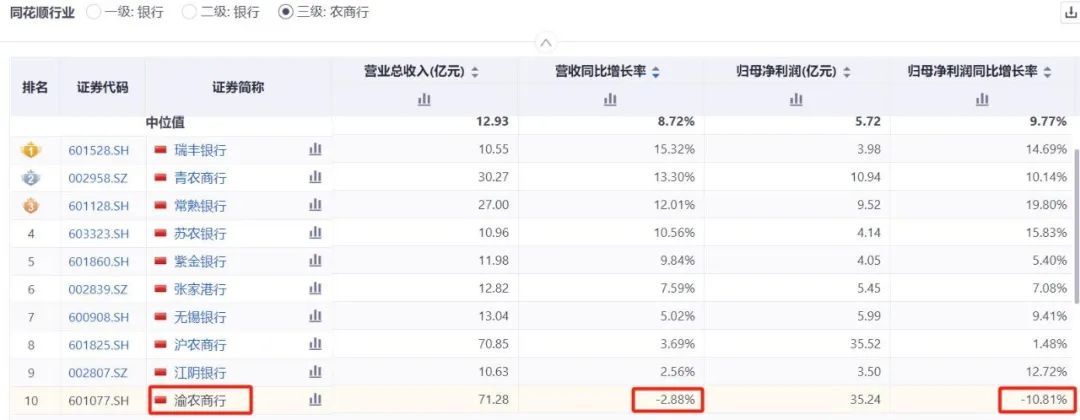Open 江阴银行 stock name link
The height and width of the screenshot is (420, 1080).
[x=200, y=372]
